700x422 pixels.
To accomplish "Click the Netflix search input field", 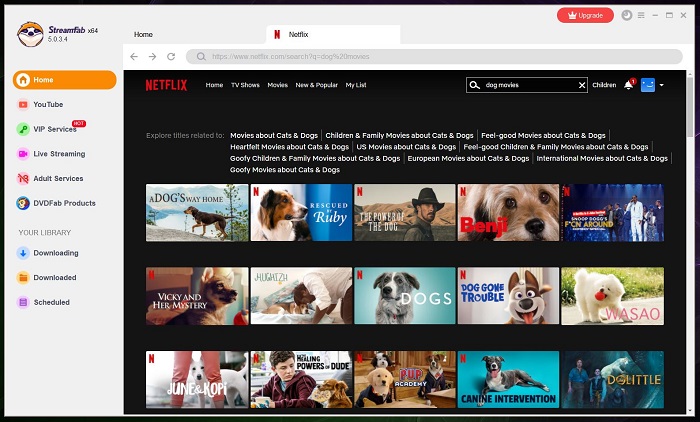I will (x=529, y=85).
